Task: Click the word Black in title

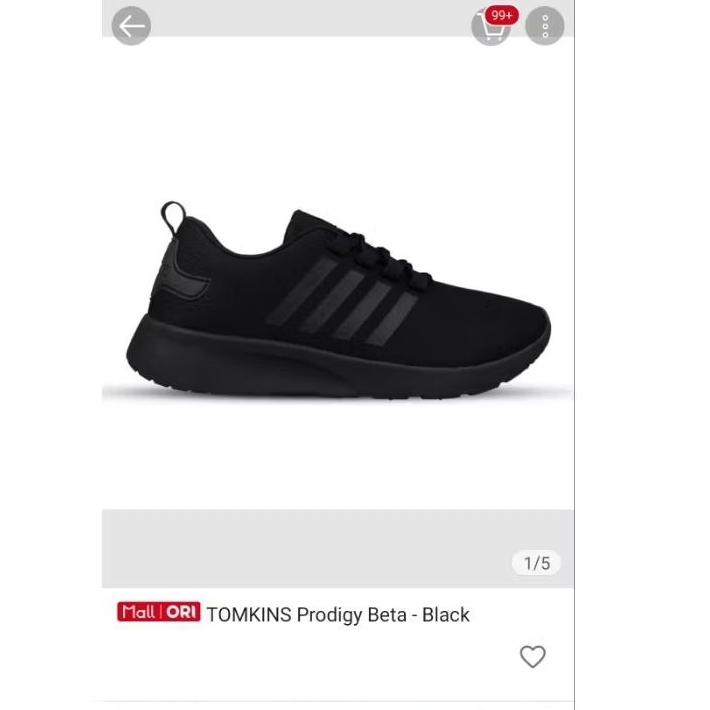Action: pyautogui.click(x=446, y=615)
